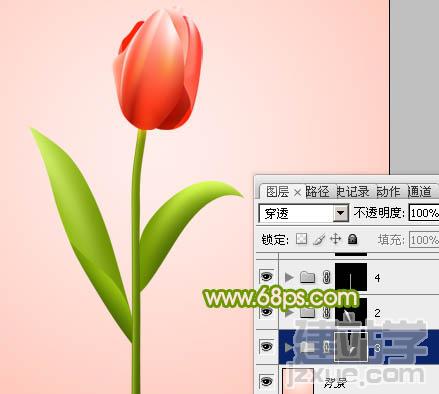Select layer group named 4

(377, 278)
